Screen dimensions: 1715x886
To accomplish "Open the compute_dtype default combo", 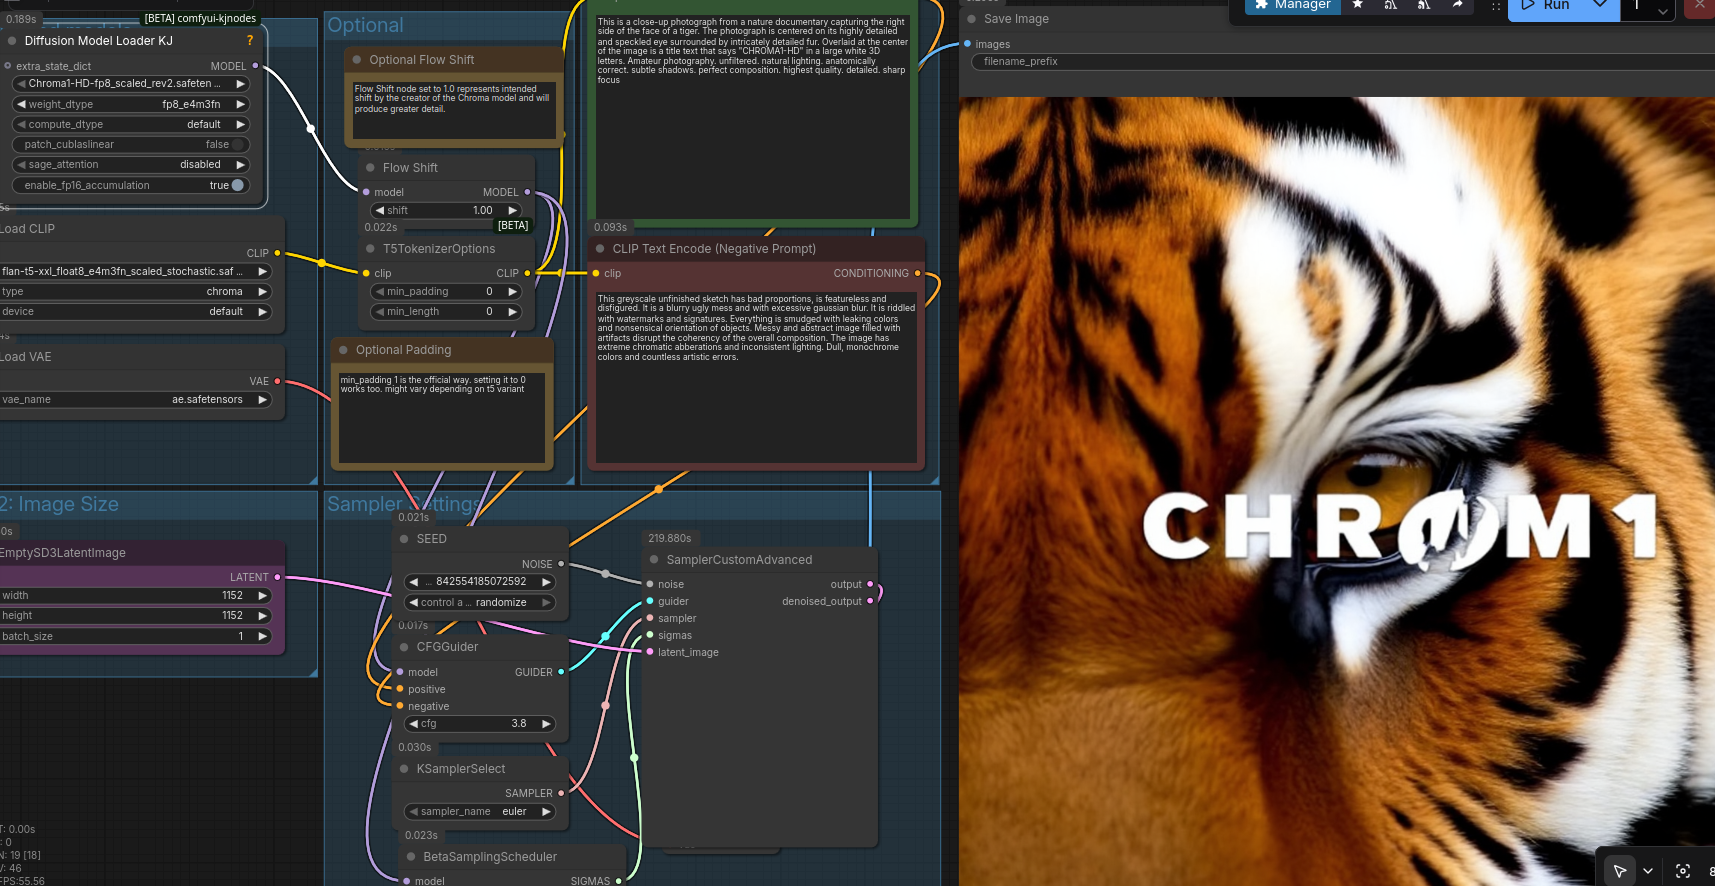I will tap(130, 124).
